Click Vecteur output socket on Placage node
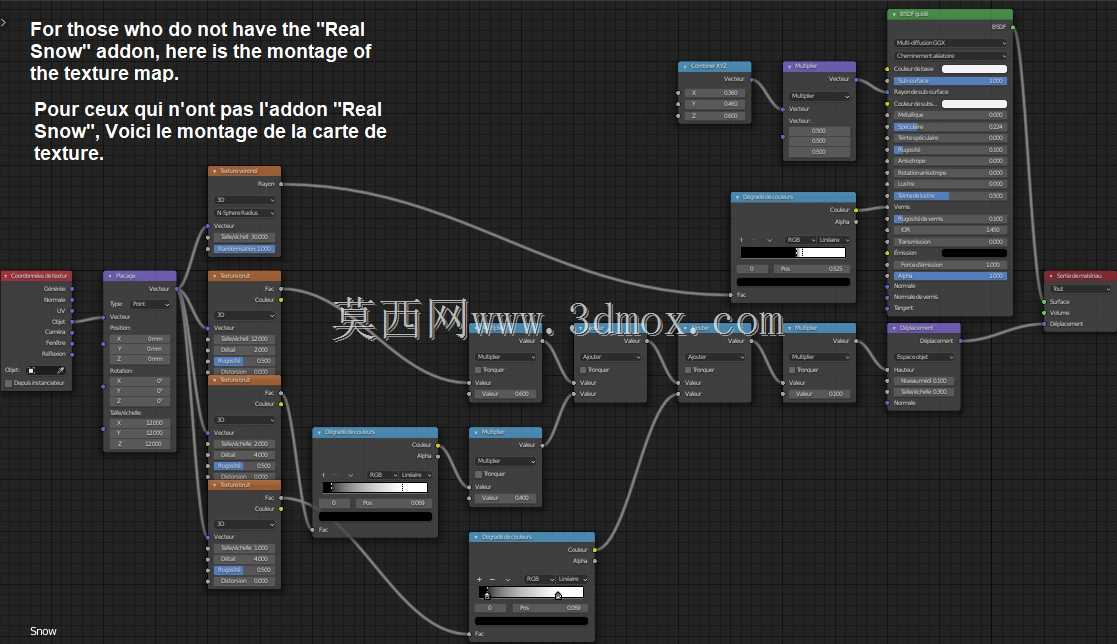The image size is (1117, 644). (x=177, y=289)
